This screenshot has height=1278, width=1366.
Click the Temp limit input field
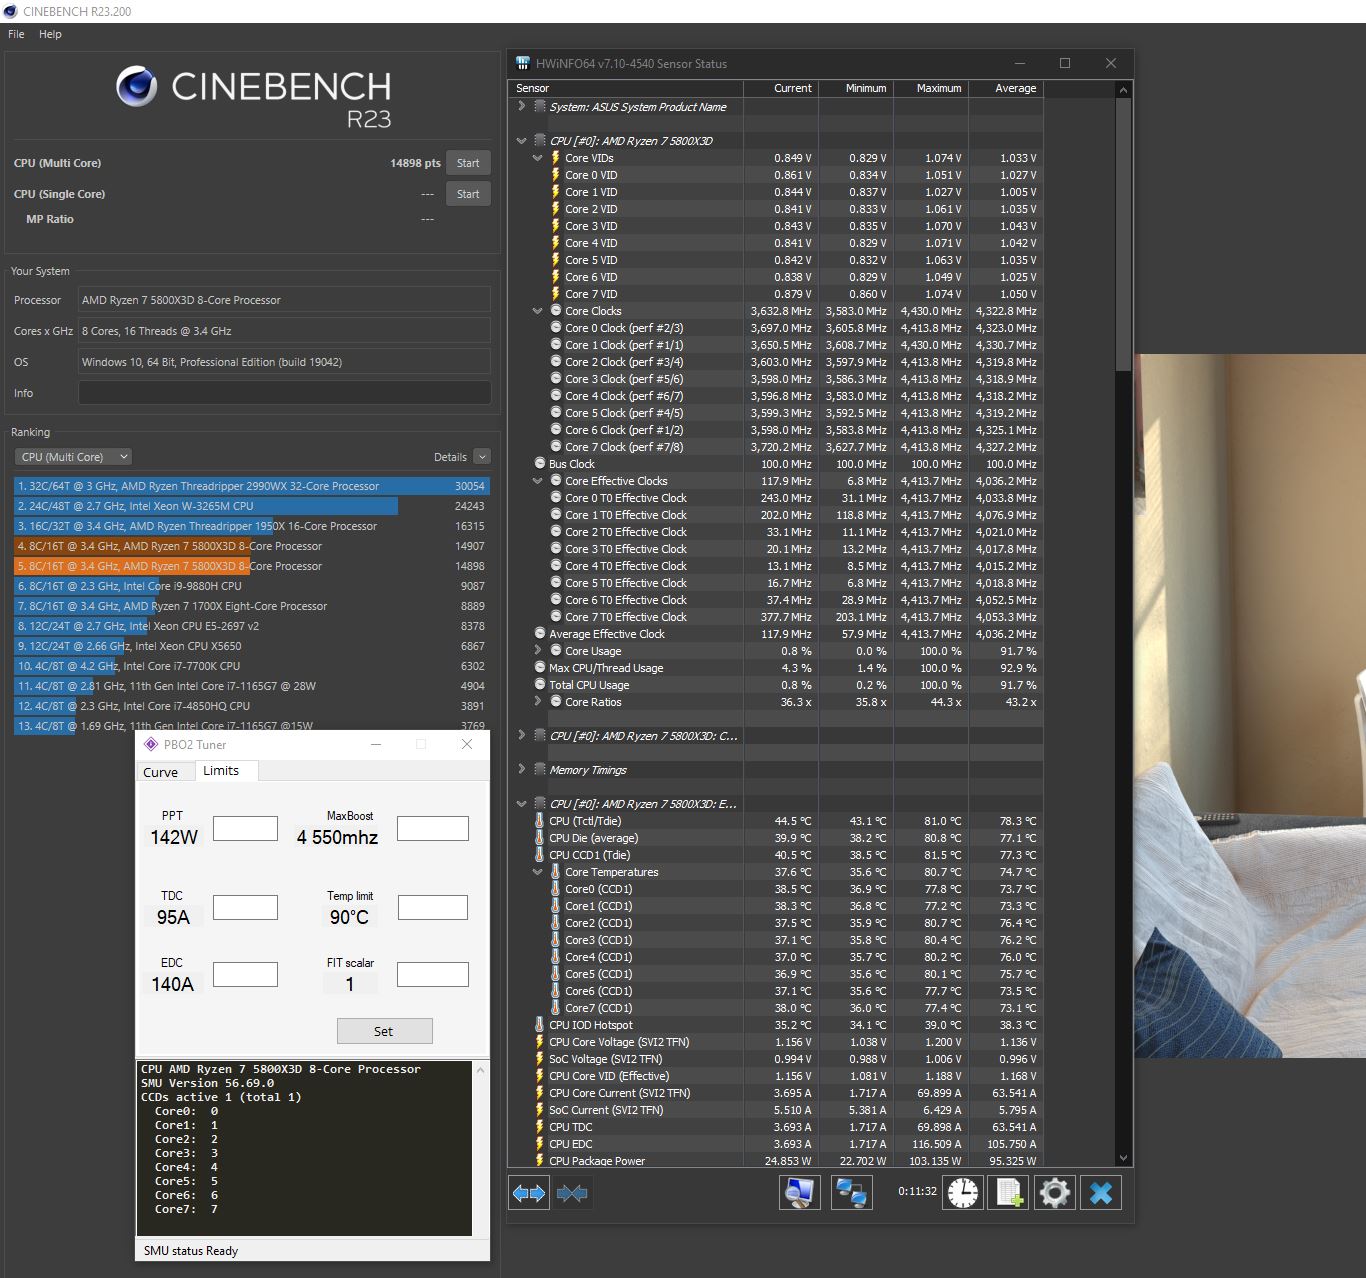[x=433, y=907]
